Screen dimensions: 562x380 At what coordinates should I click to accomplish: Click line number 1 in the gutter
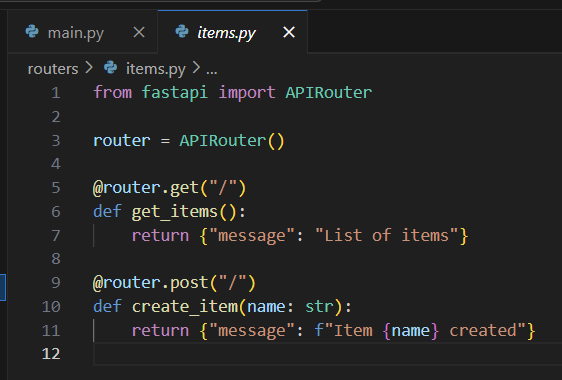tap(56, 93)
